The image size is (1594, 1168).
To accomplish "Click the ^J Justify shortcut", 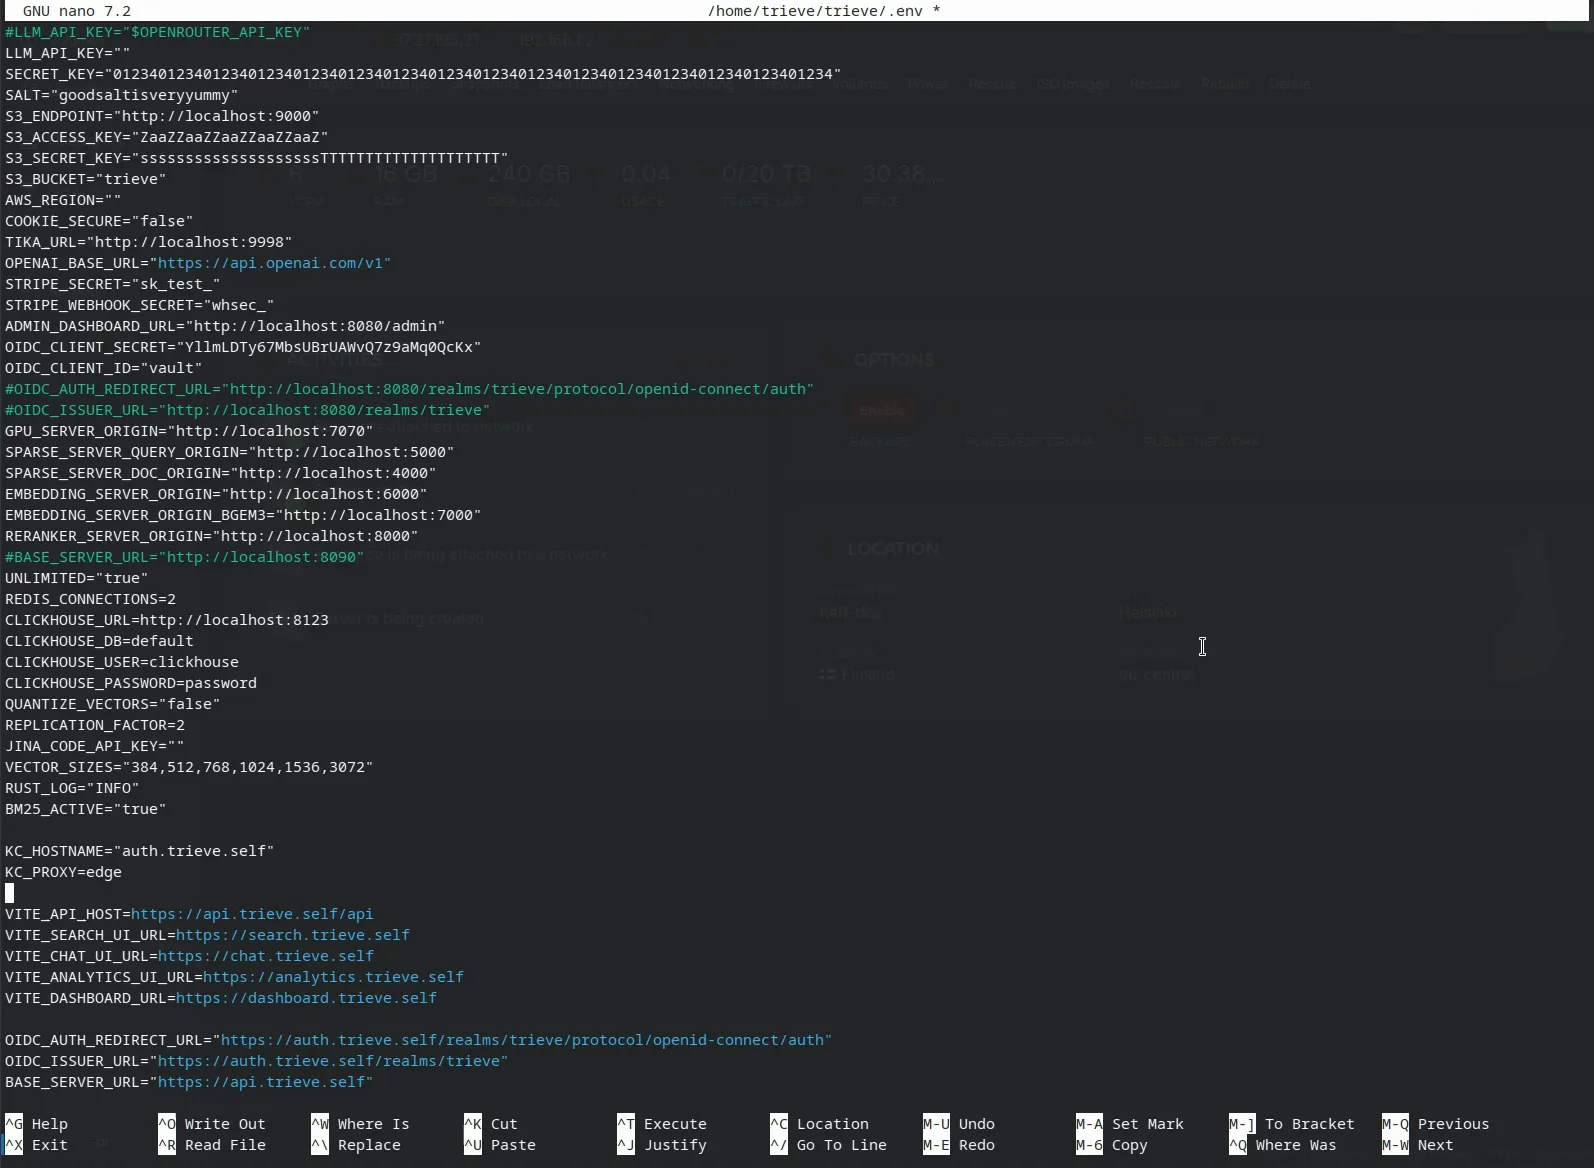I will tap(662, 1145).
